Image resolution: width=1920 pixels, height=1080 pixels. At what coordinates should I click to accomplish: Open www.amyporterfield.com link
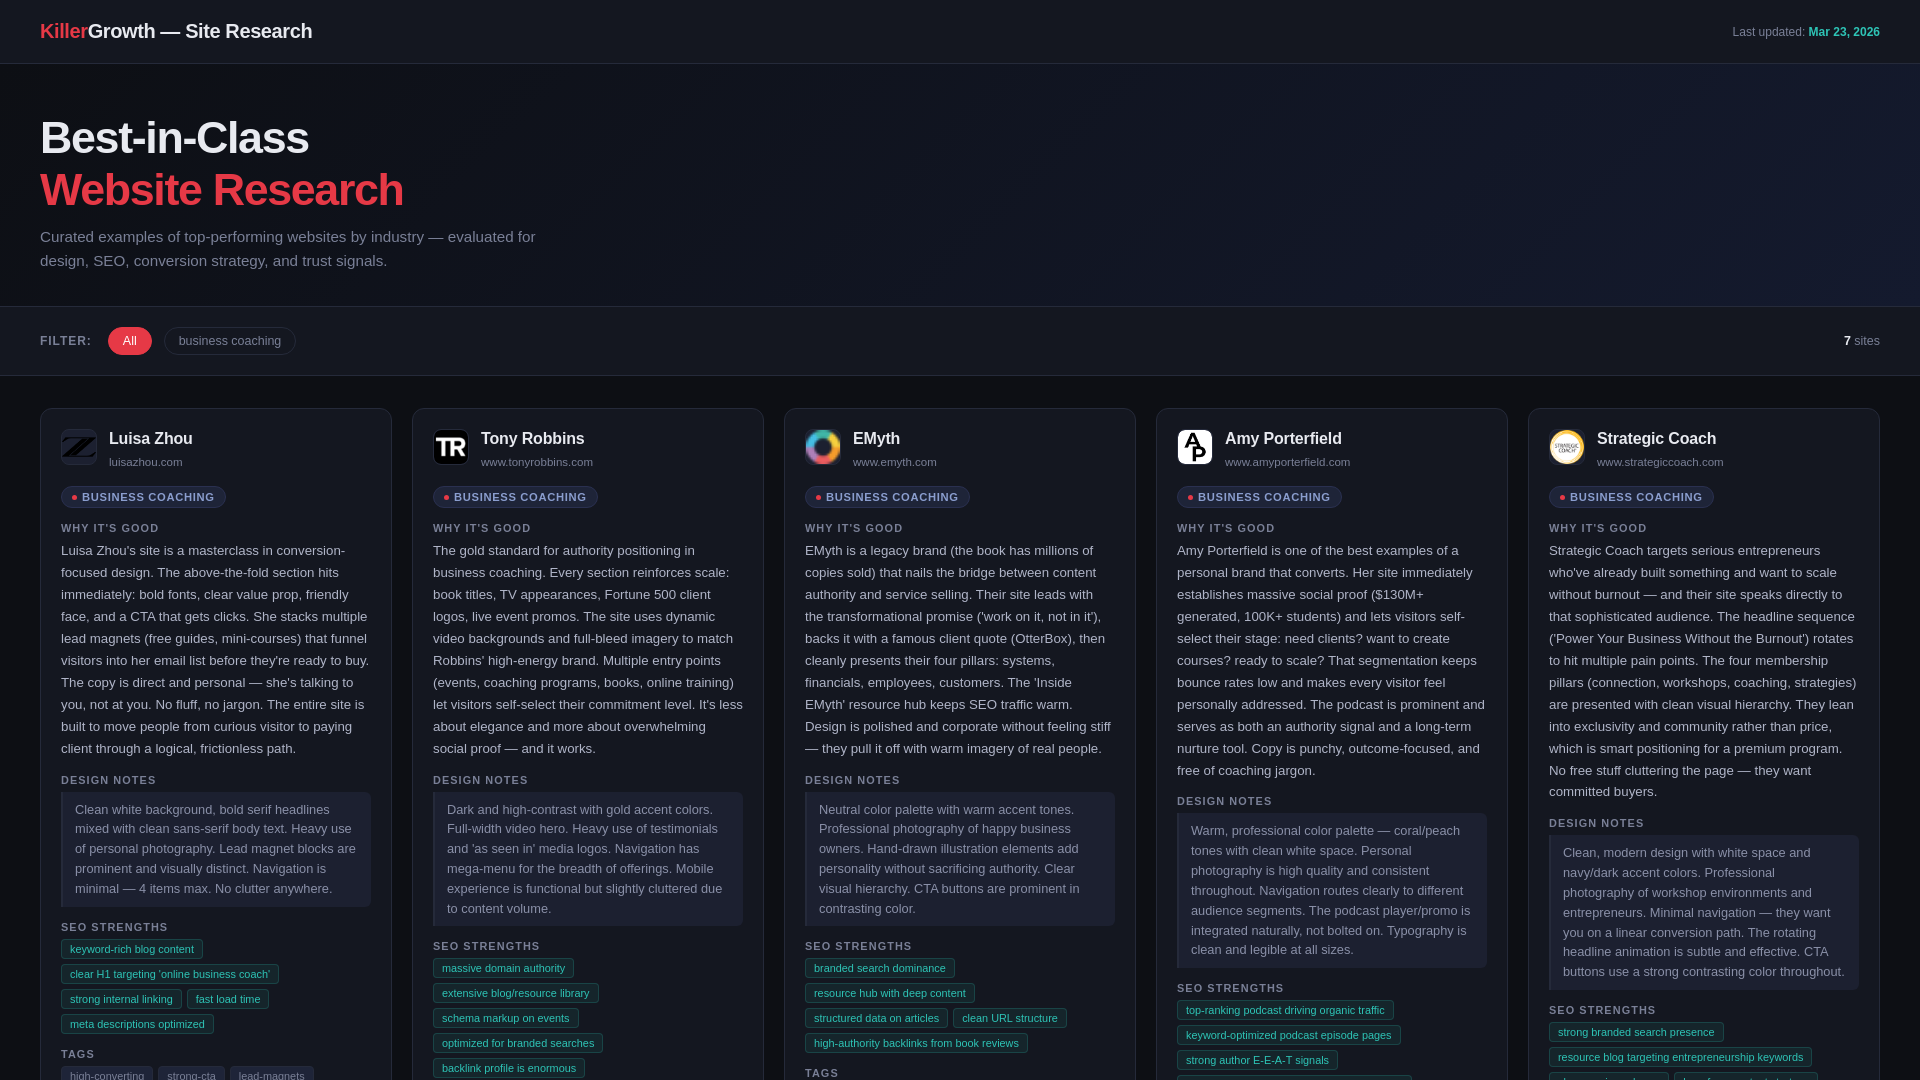click(1287, 462)
